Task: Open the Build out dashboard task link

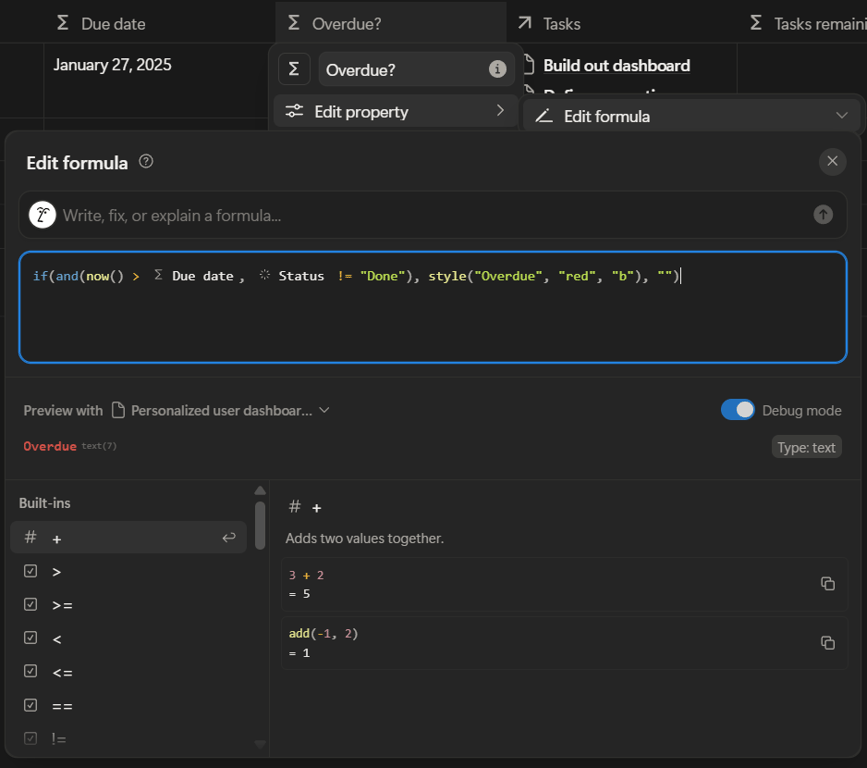Action: [616, 66]
